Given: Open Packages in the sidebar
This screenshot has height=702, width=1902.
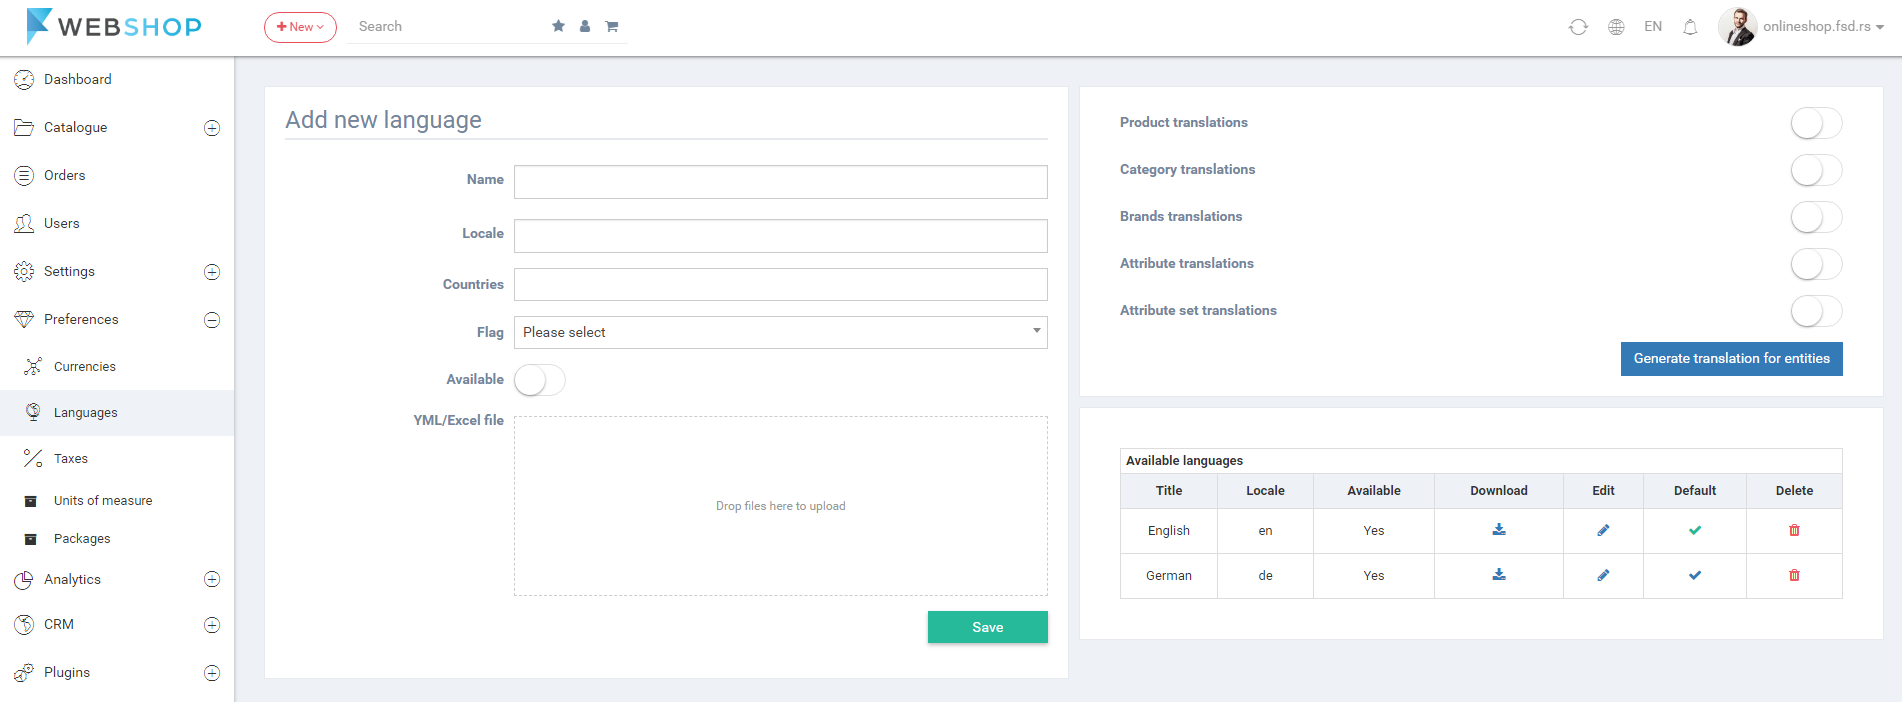Looking at the screenshot, I should [x=82, y=538].
